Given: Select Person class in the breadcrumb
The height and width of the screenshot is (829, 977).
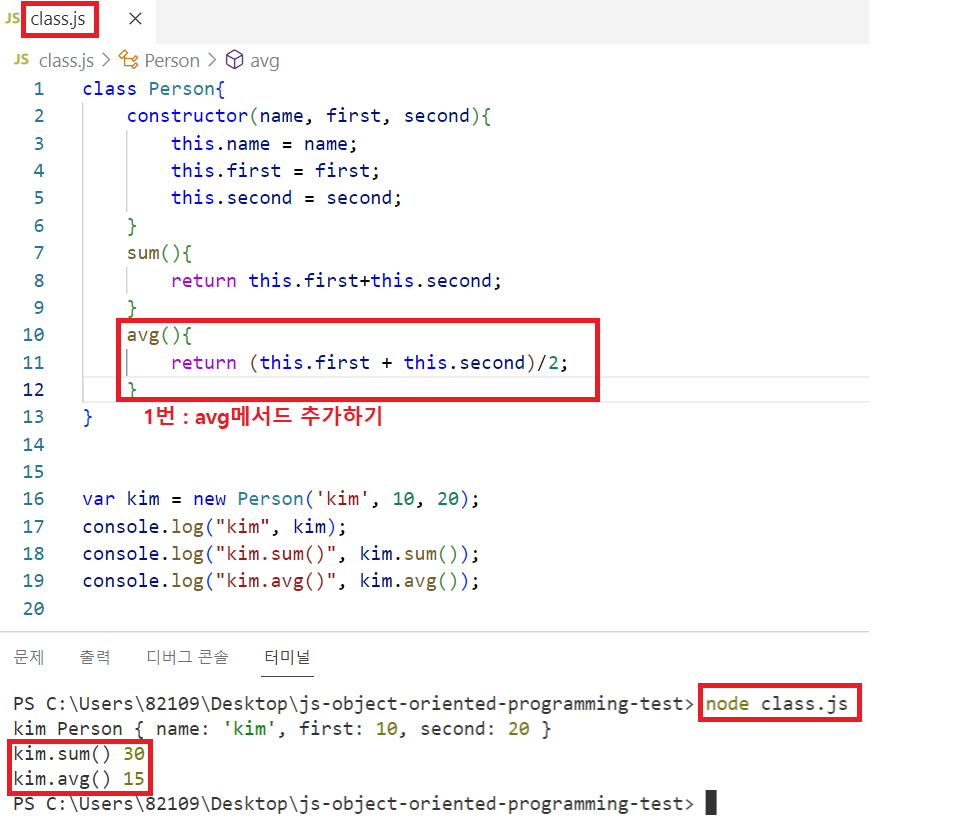Looking at the screenshot, I should [172, 60].
